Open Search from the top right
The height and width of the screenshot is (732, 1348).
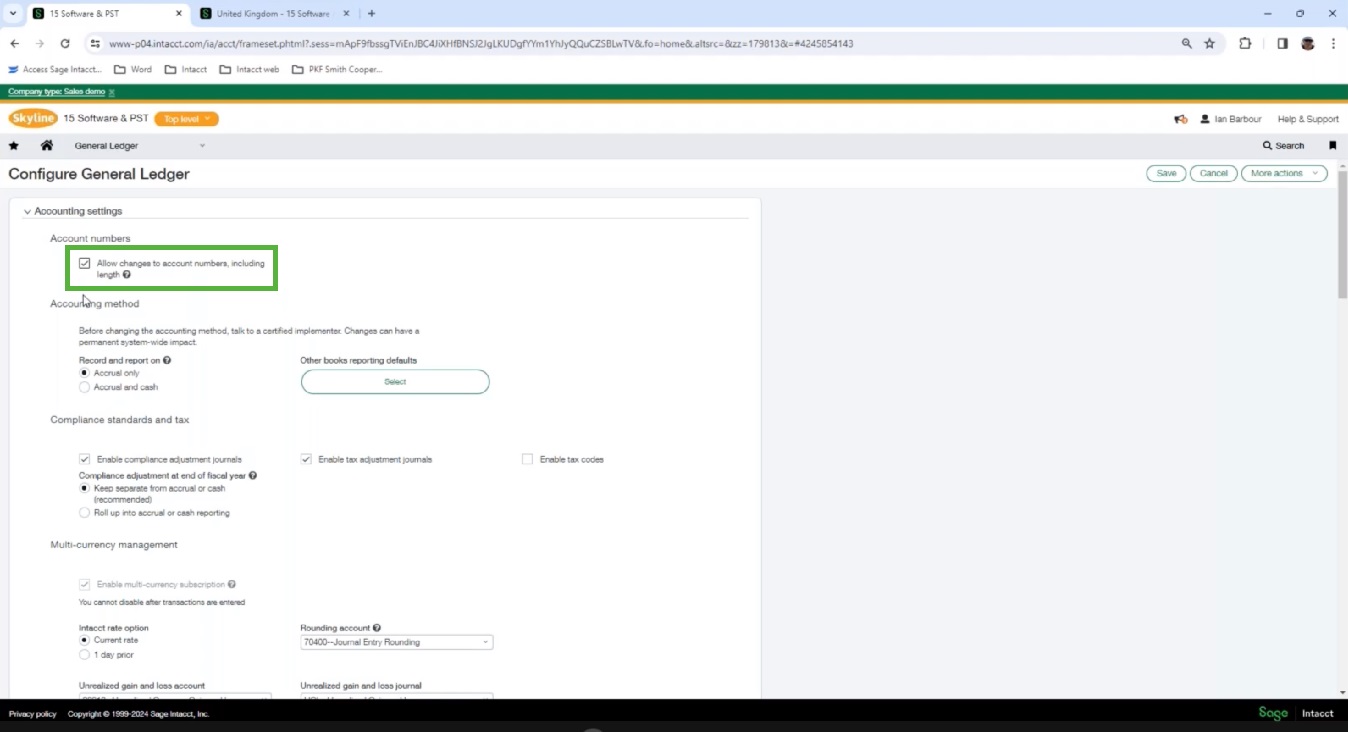click(x=1283, y=145)
